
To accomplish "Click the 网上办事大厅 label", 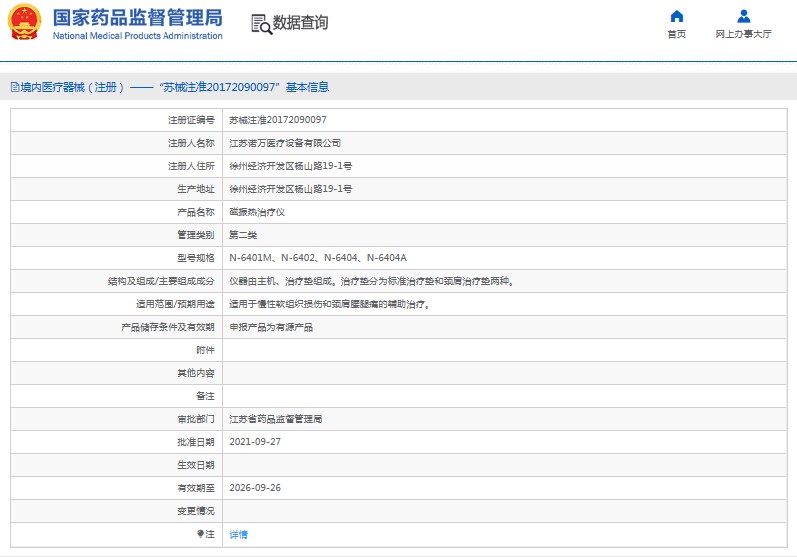I will coord(744,34).
